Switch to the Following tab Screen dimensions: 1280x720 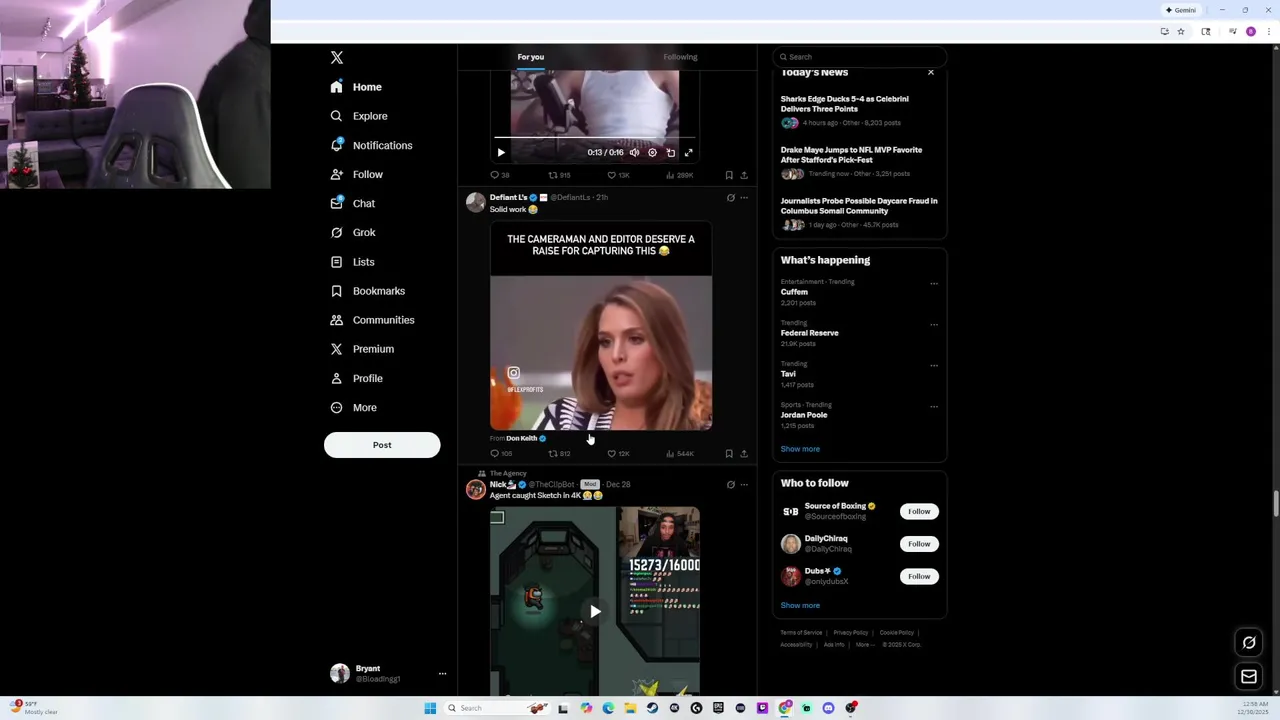tap(680, 57)
